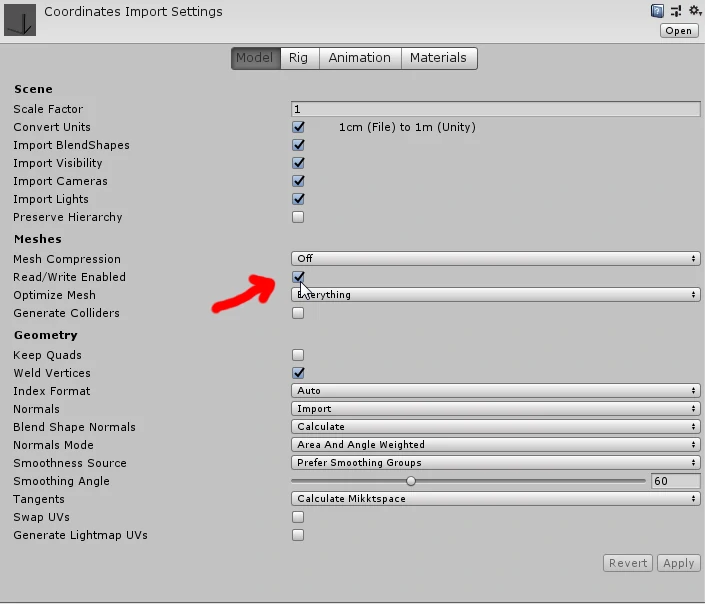The width and height of the screenshot is (706, 604).
Task: Open the Blend Shape Normals dropdown
Action: [495, 427]
